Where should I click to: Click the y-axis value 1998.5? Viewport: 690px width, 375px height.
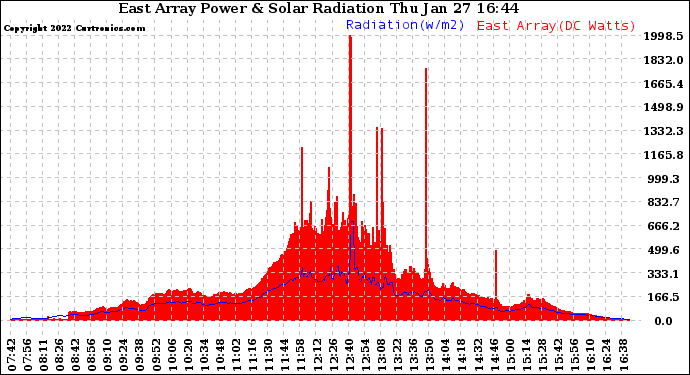664,36
